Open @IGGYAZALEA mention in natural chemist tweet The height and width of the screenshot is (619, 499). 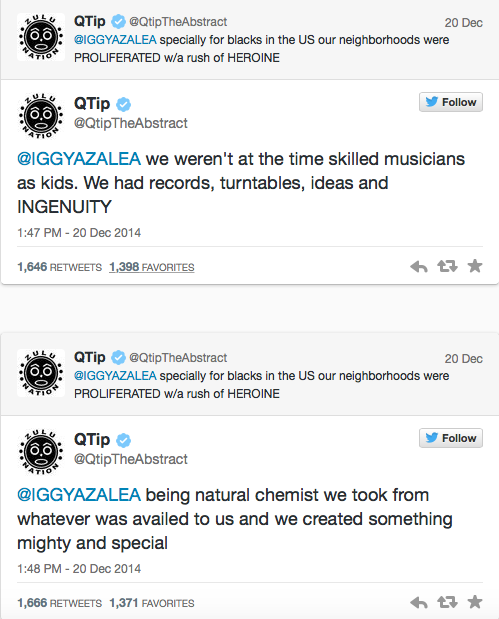tap(79, 495)
